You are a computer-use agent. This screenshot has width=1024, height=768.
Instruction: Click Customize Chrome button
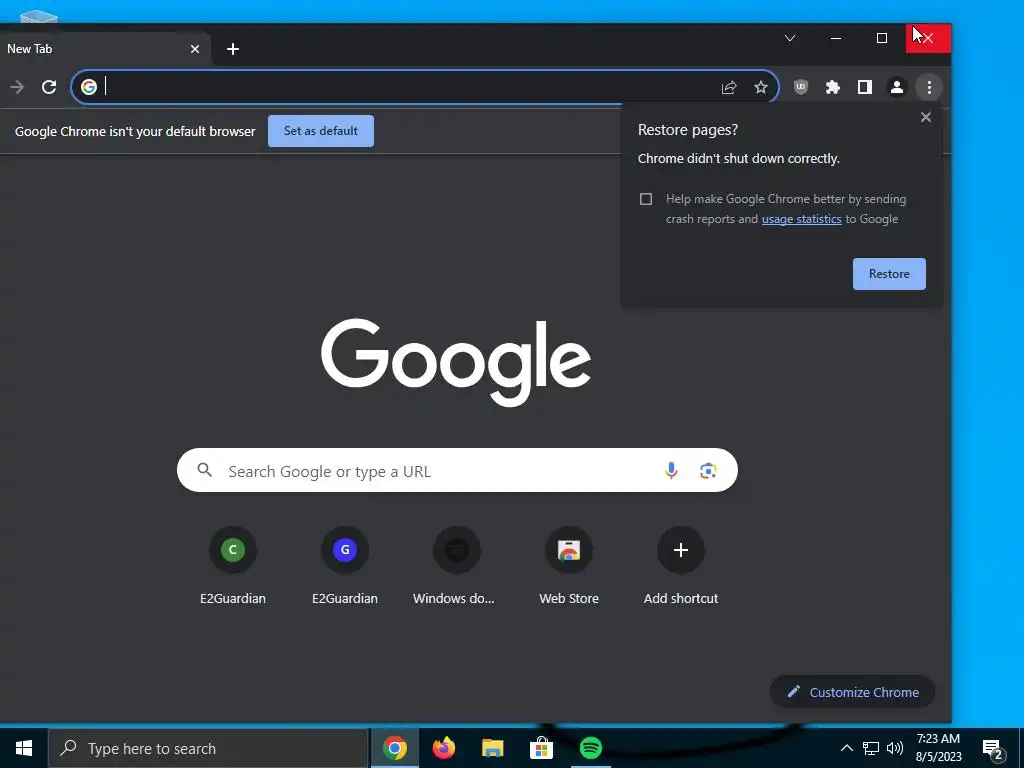pyautogui.click(x=852, y=692)
